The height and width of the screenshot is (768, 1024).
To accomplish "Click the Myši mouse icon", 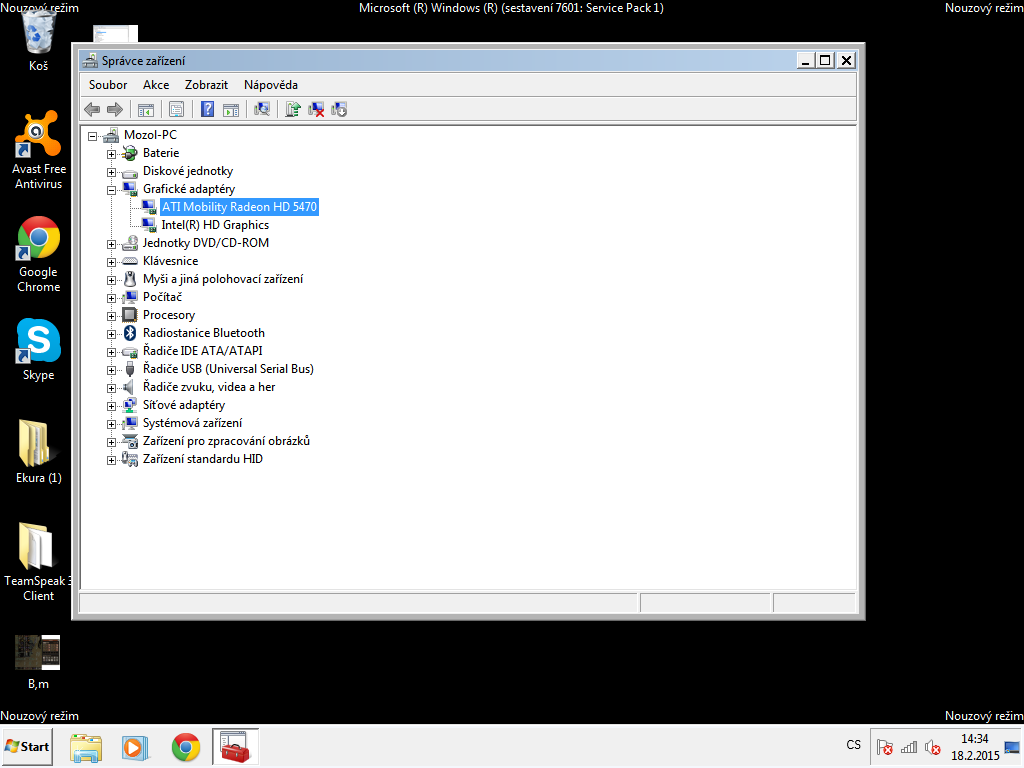I will [130, 280].
